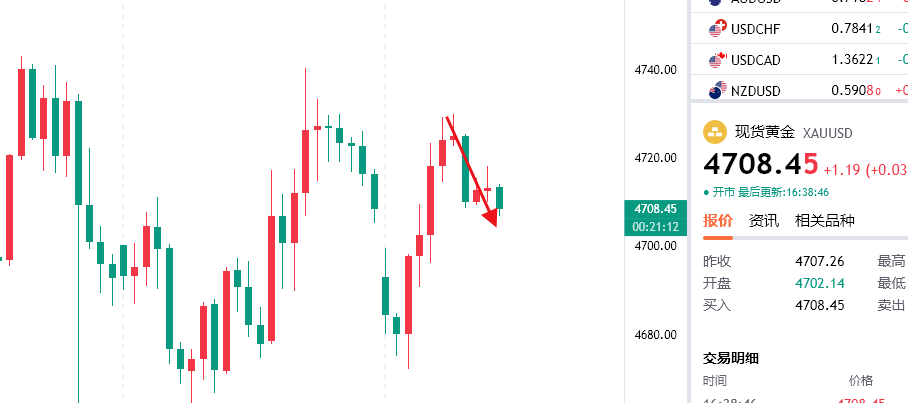This screenshot has width=908, height=403.
Task: Click the USDCAD flag icon
Action: click(x=716, y=60)
